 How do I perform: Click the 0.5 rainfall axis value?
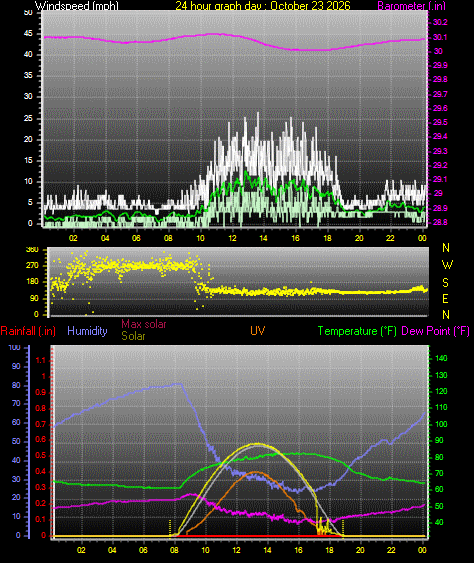click(x=41, y=455)
